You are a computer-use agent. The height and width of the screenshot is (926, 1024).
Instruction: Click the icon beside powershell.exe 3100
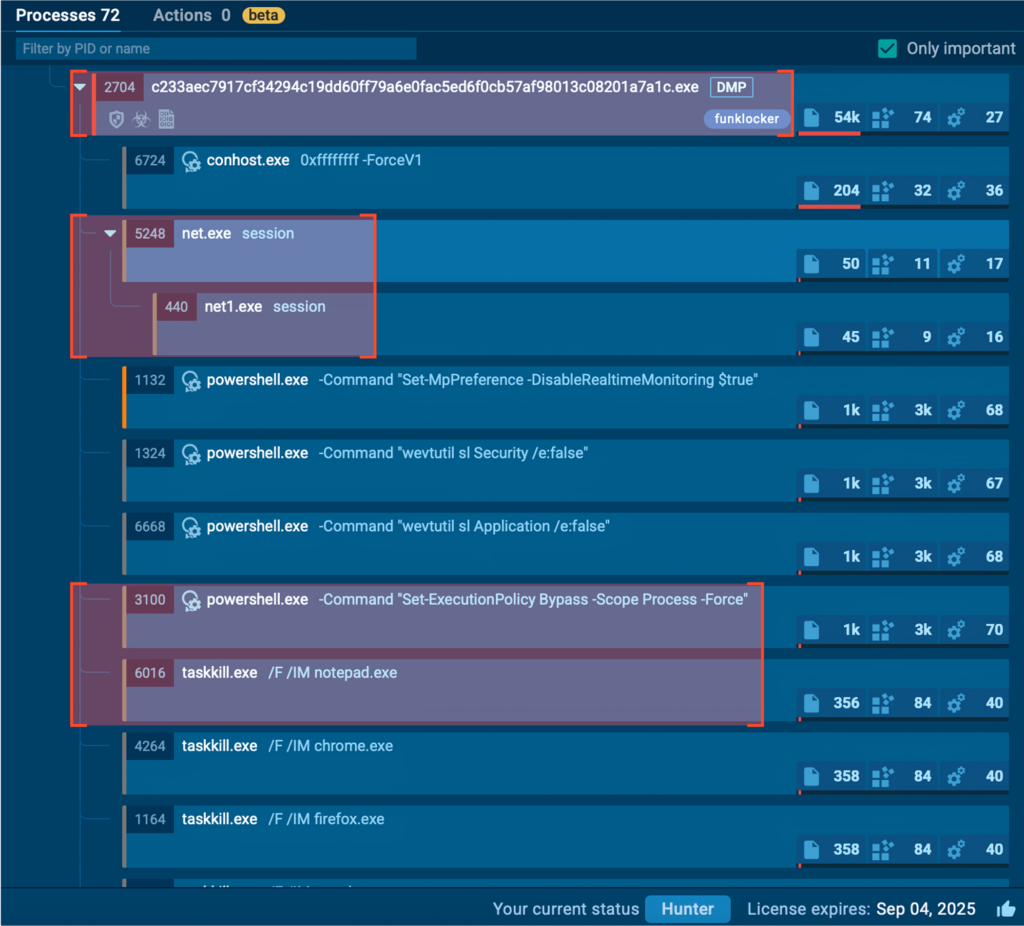pos(191,599)
